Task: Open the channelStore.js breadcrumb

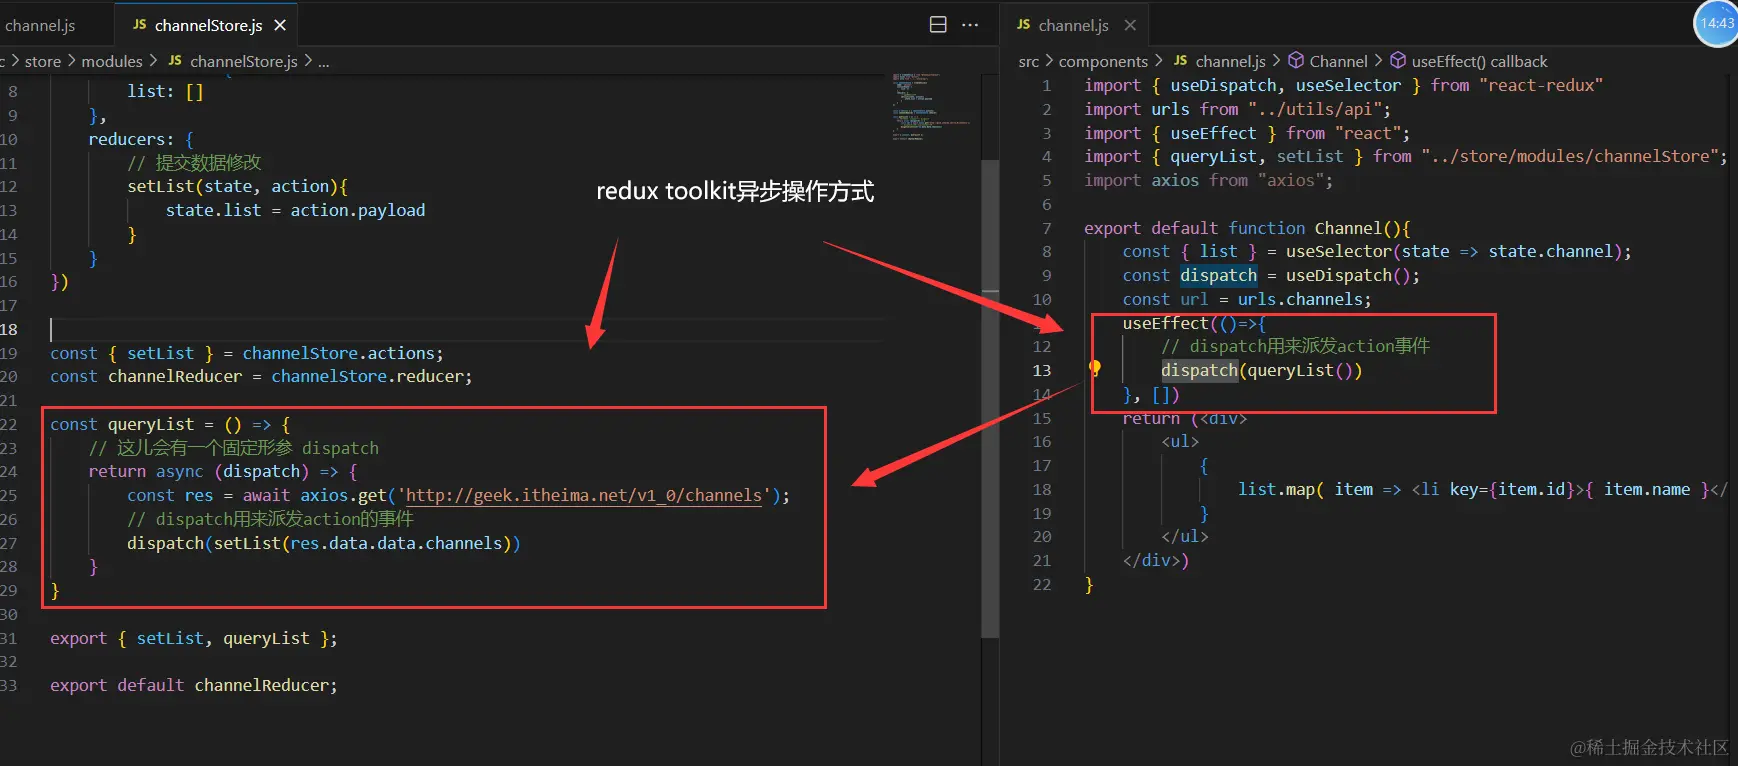Action: coord(244,61)
